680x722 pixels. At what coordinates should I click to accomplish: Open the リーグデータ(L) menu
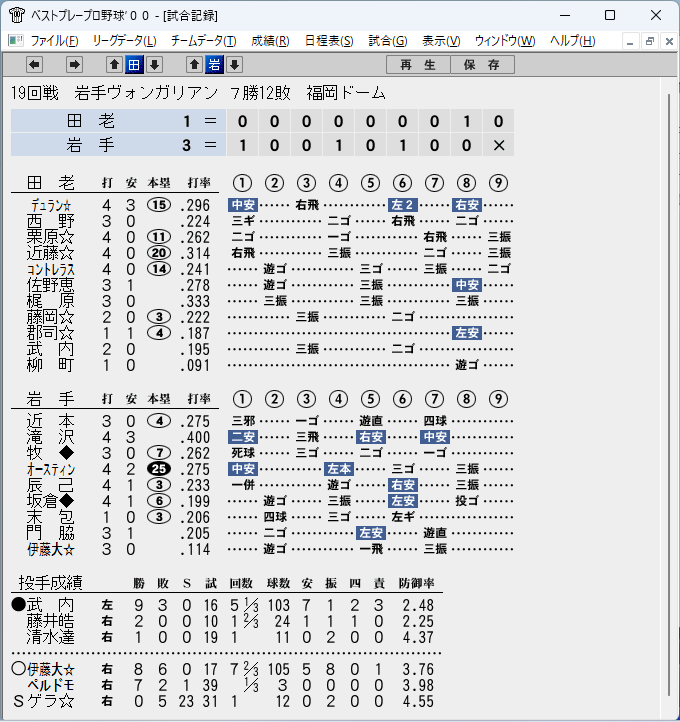(125, 41)
